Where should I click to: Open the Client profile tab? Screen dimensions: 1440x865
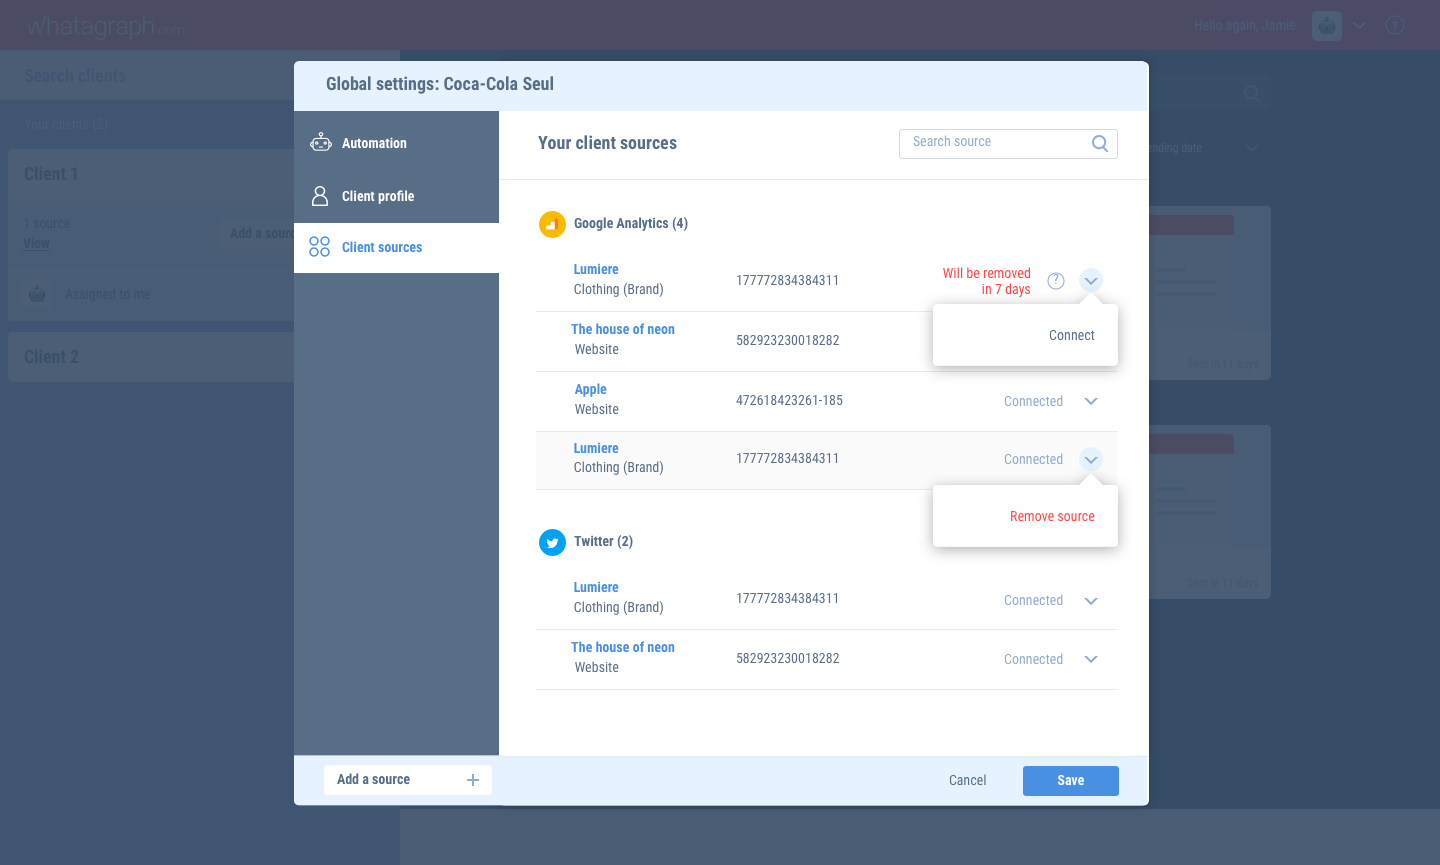coord(396,196)
